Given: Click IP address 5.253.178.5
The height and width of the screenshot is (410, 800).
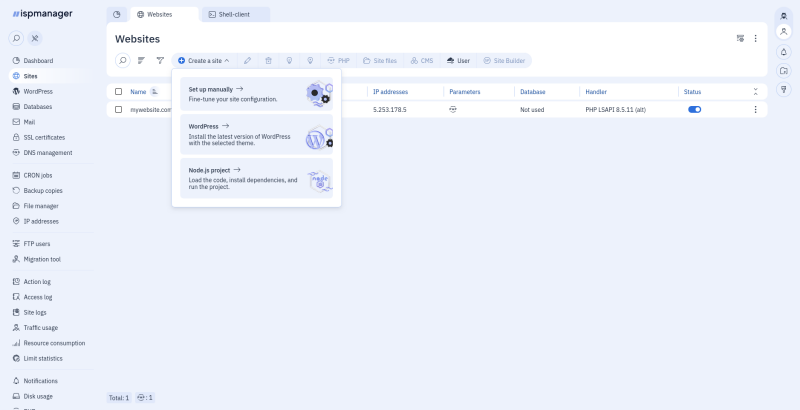Looking at the screenshot, I should click(390, 110).
